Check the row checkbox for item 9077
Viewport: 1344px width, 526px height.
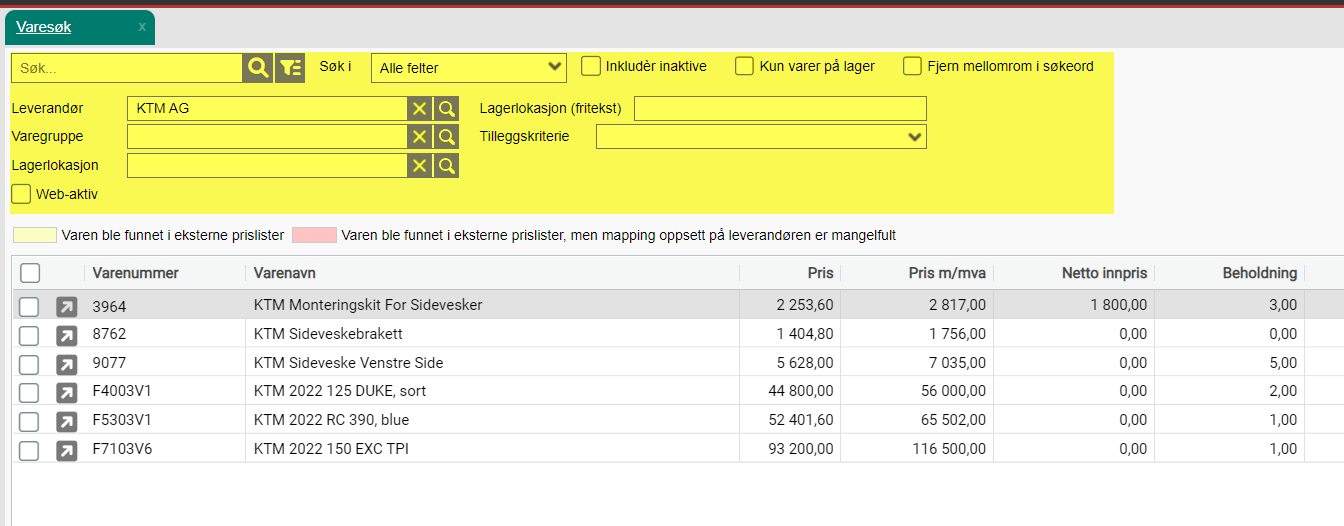[29, 363]
